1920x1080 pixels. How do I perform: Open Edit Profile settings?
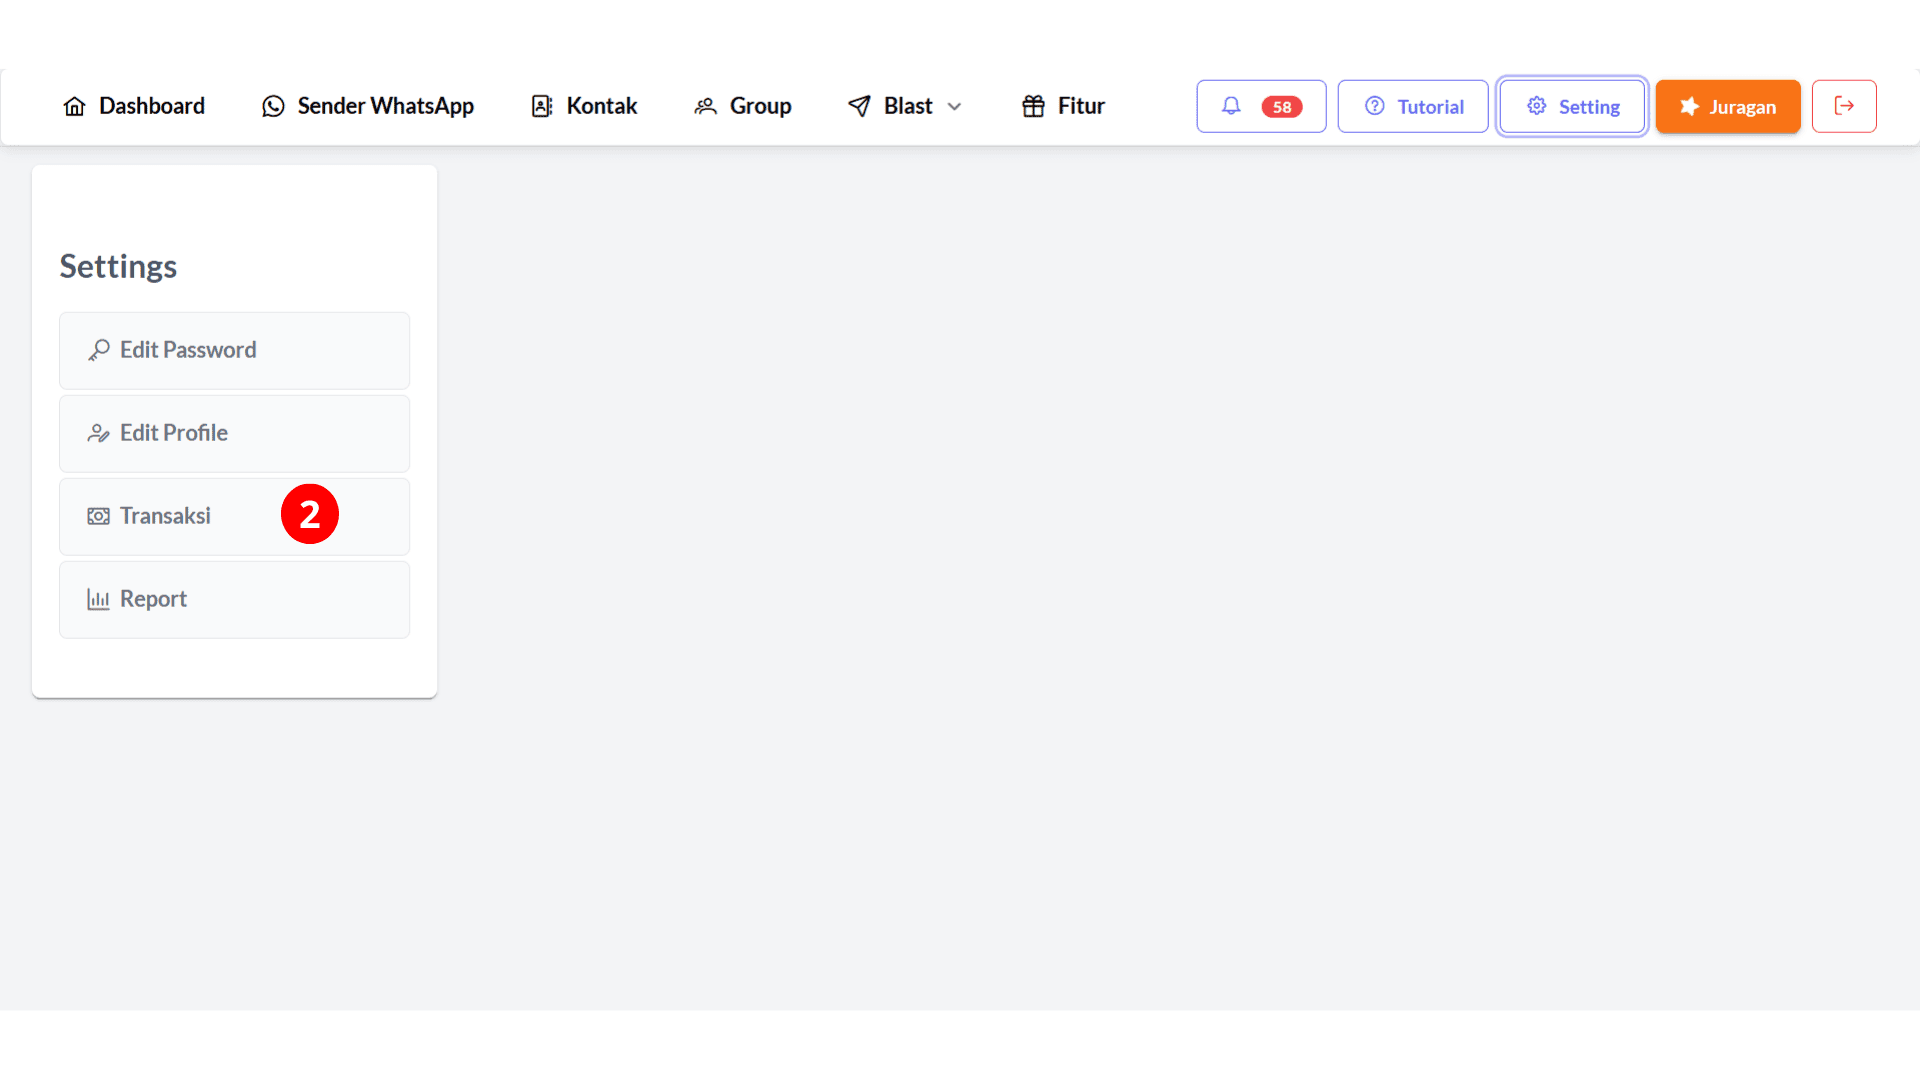click(x=234, y=433)
